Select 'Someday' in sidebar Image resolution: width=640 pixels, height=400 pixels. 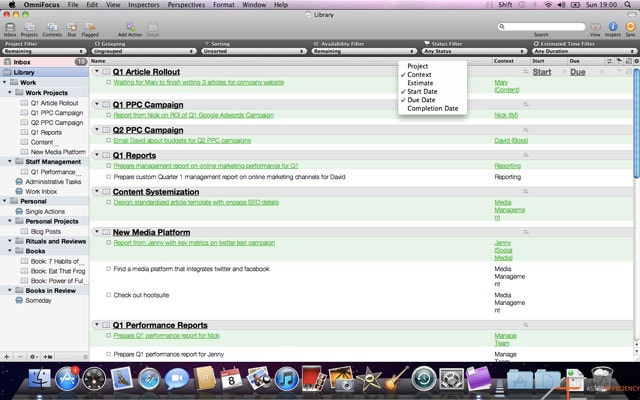[x=38, y=300]
